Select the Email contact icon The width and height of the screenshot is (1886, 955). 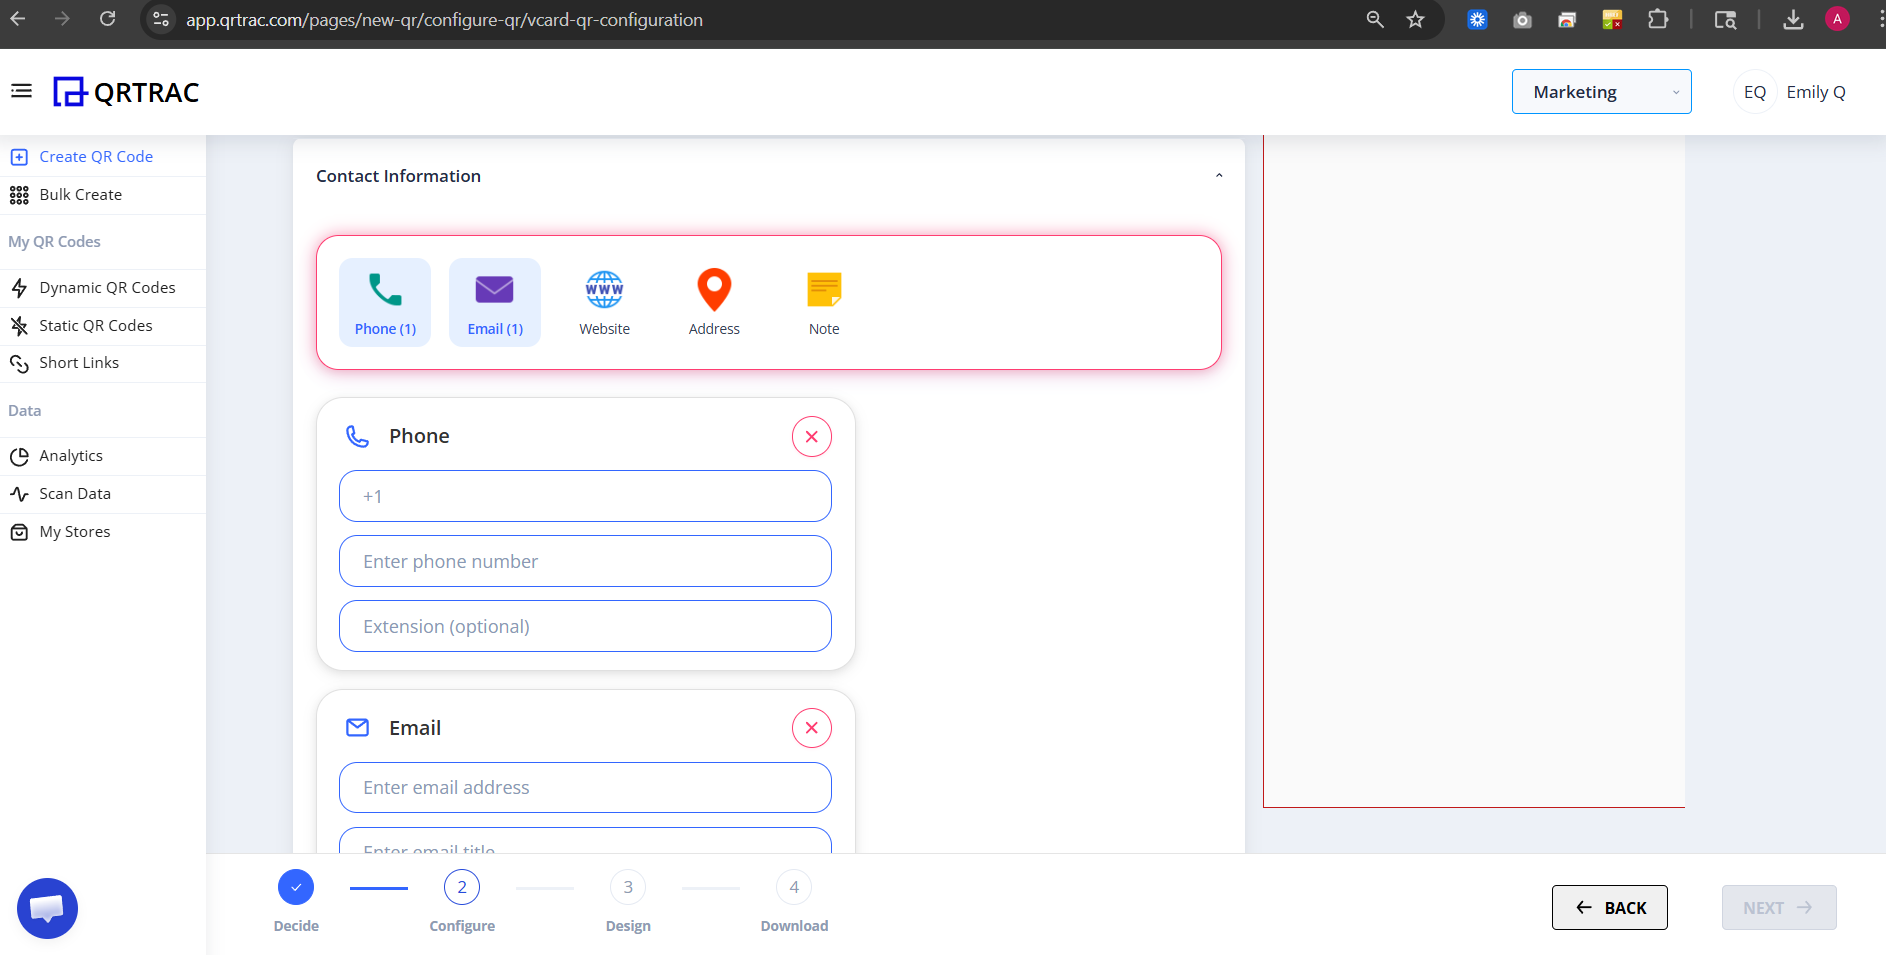pyautogui.click(x=494, y=300)
